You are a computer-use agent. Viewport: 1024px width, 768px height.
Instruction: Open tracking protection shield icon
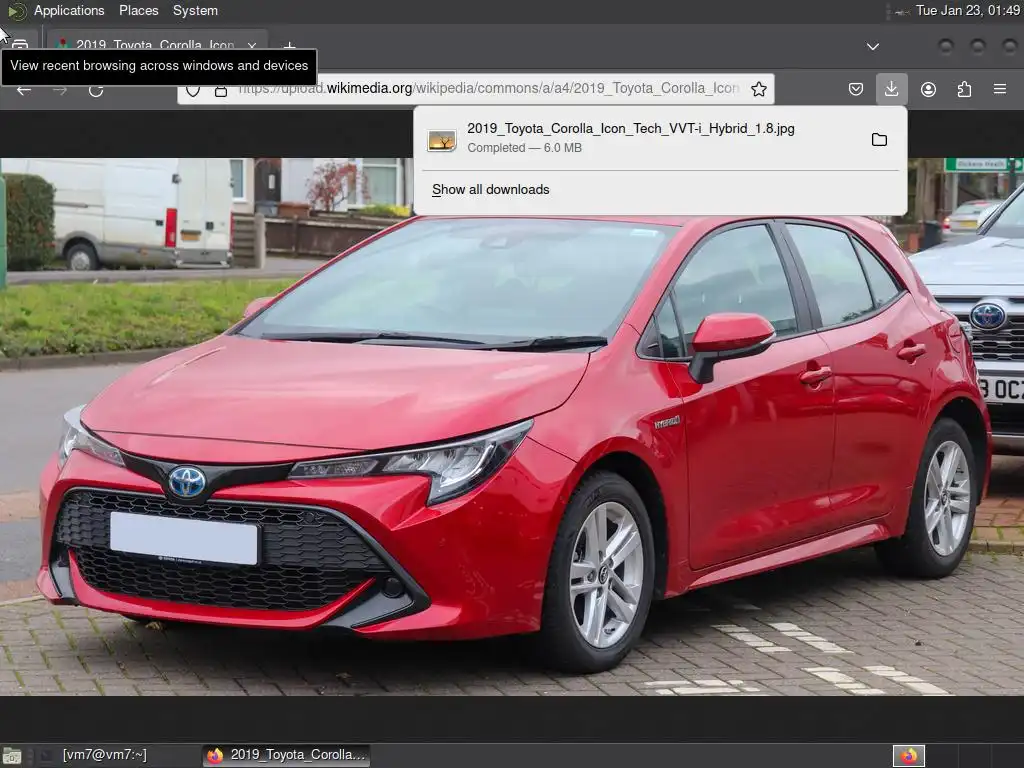[193, 90]
